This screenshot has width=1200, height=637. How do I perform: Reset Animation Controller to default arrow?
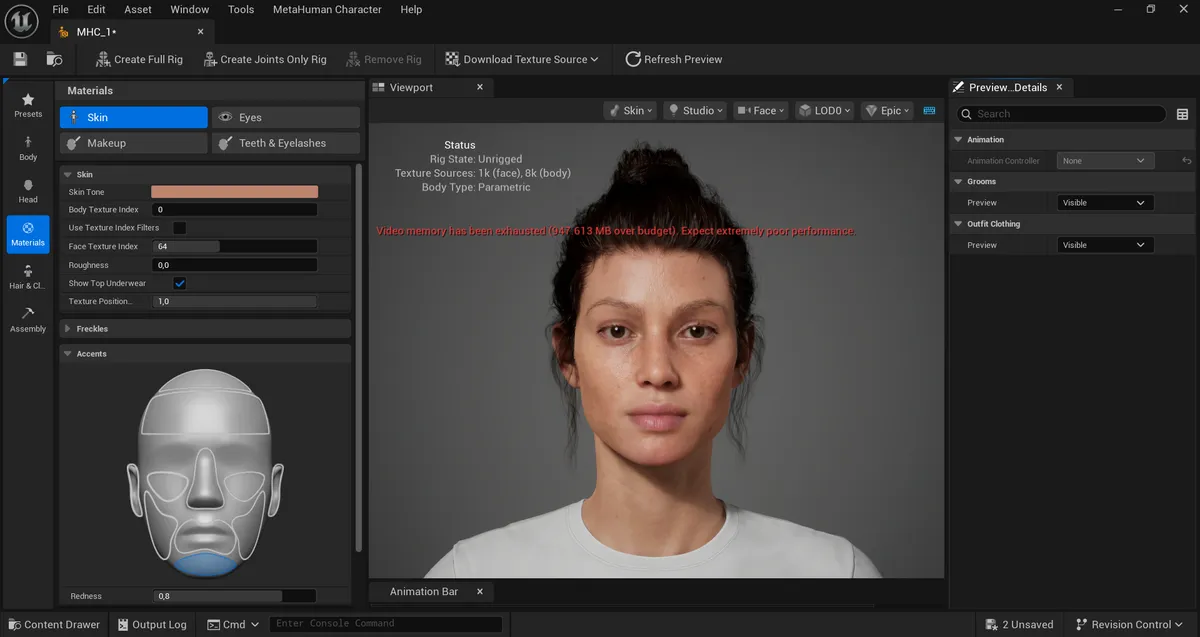(x=1187, y=160)
